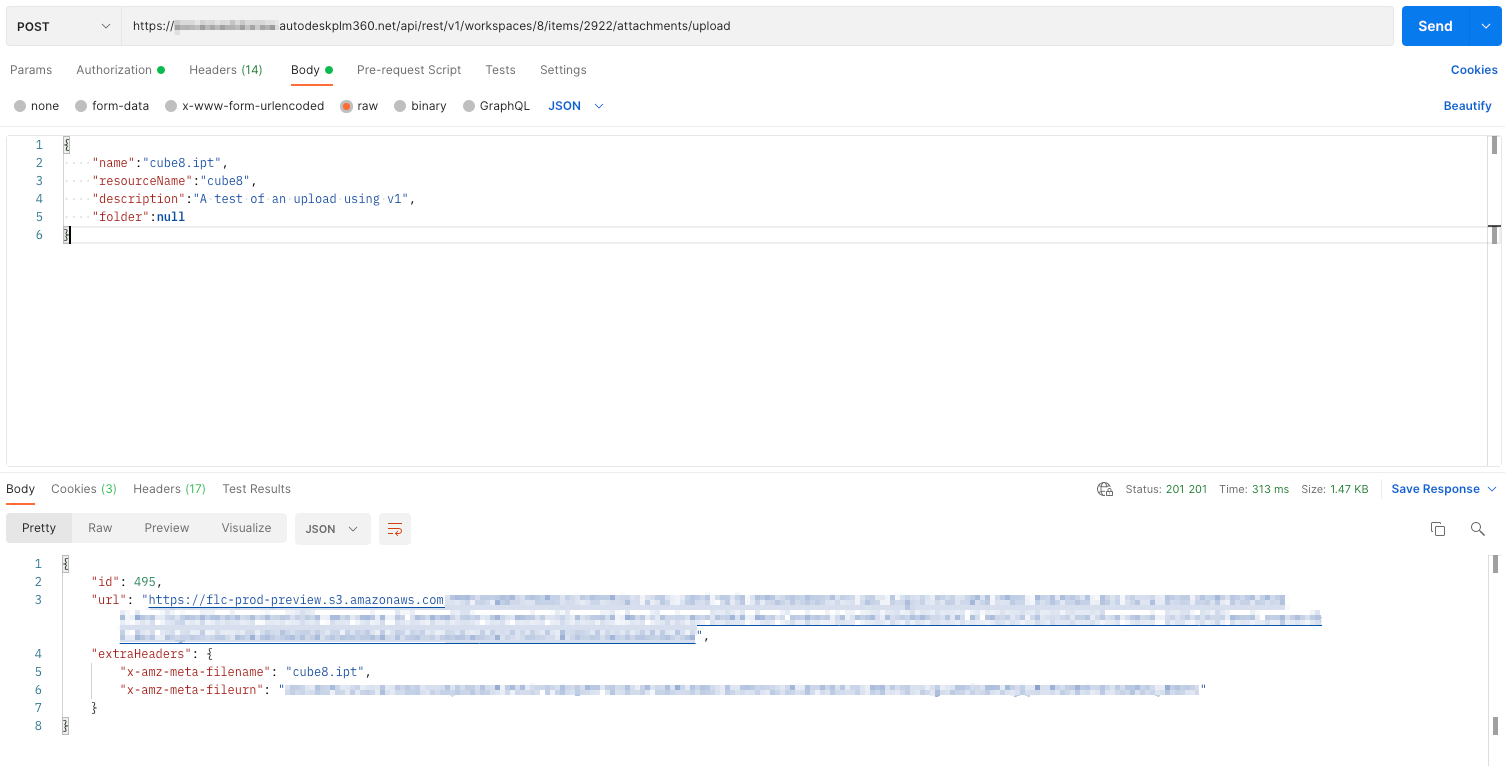Click the network globe icon
This screenshot has height=766, width=1505.
[x=1105, y=489]
